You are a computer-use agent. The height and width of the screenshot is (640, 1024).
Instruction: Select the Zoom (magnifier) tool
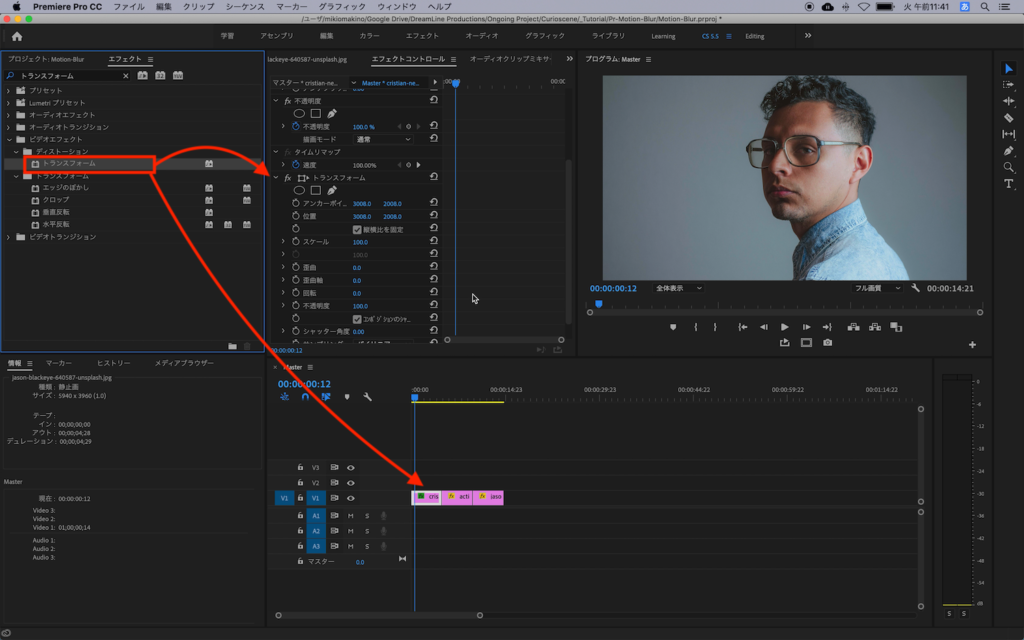pos(1008,167)
